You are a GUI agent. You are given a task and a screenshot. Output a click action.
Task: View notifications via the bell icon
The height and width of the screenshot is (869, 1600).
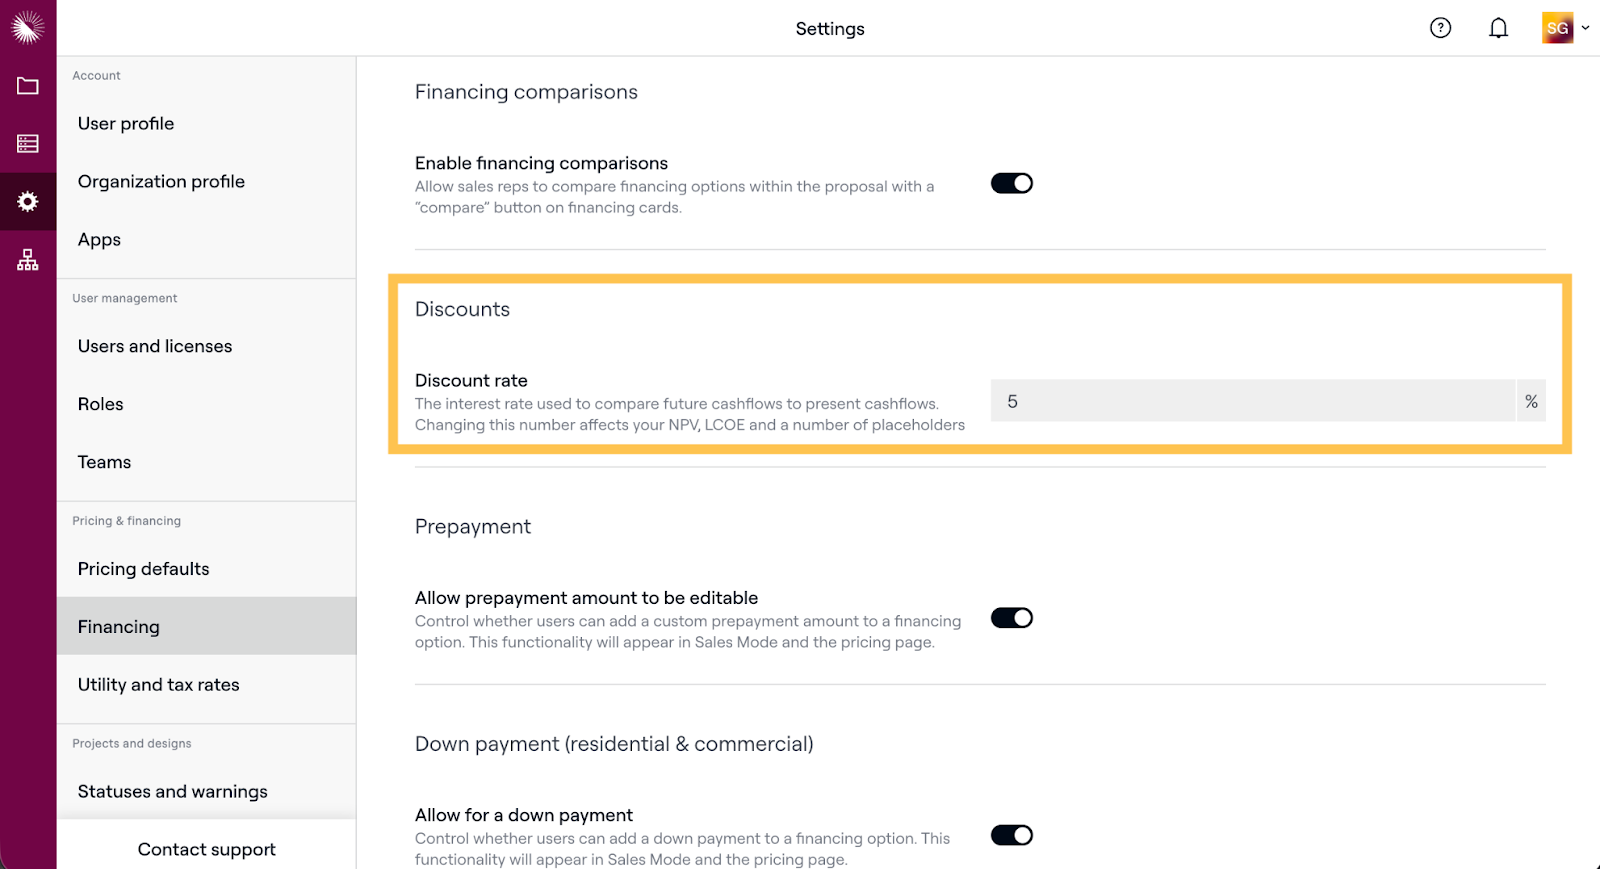[x=1498, y=28]
